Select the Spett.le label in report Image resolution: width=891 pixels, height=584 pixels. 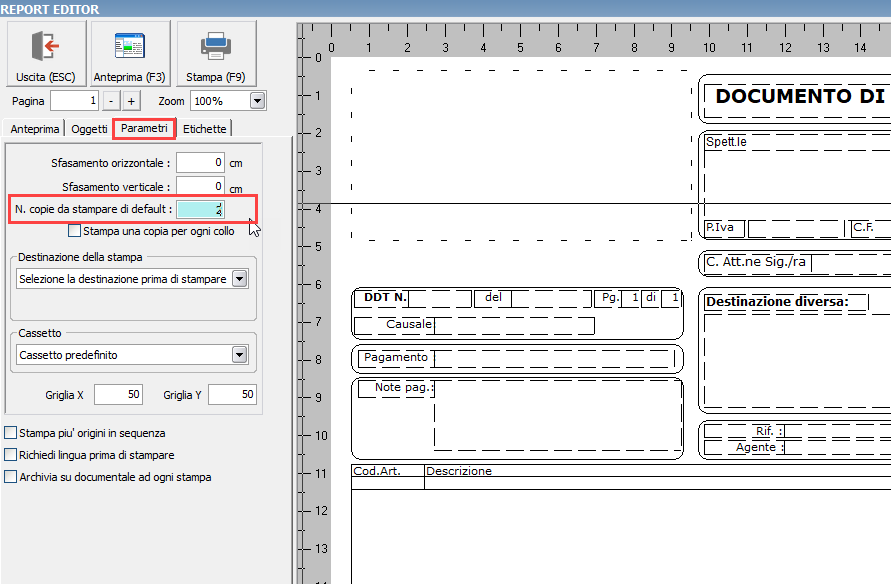click(x=726, y=142)
